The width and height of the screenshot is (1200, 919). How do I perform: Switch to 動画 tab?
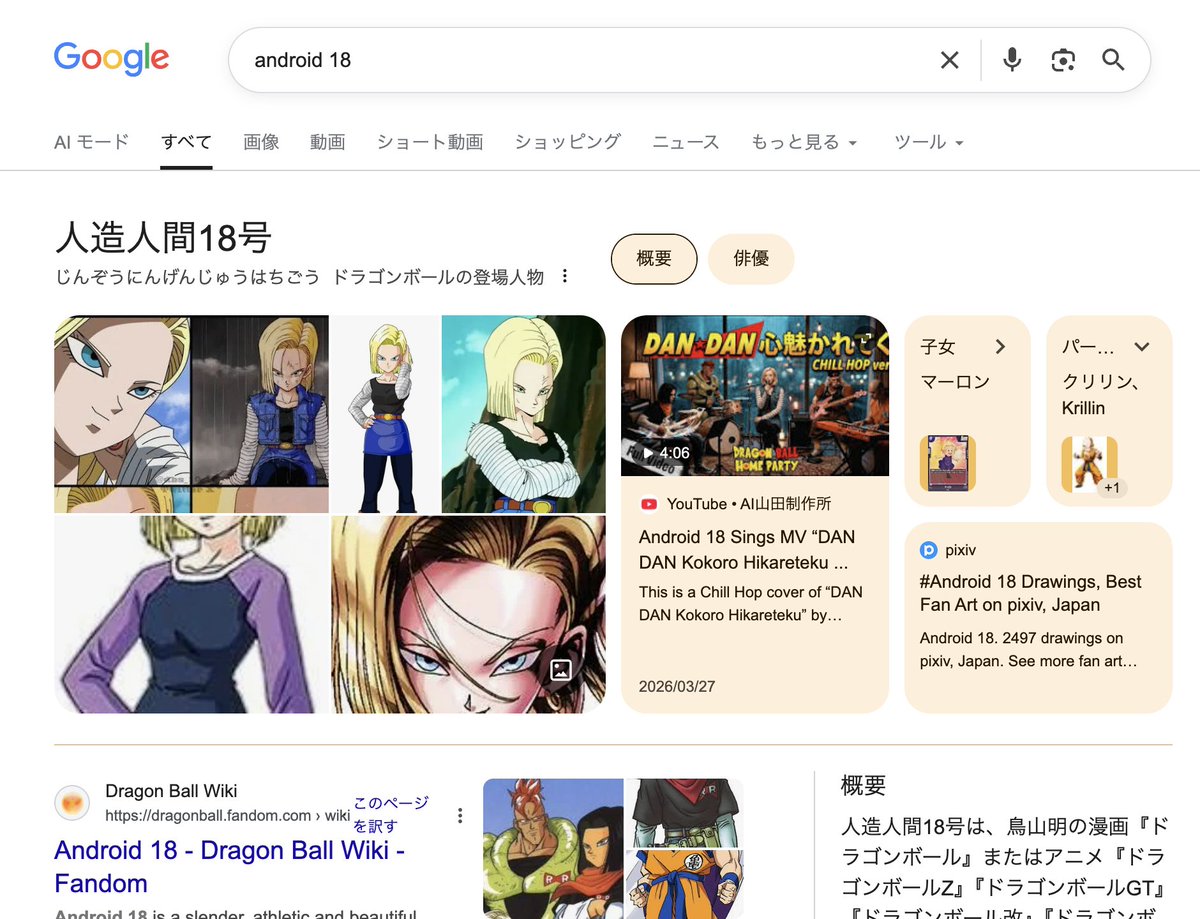[x=327, y=142]
